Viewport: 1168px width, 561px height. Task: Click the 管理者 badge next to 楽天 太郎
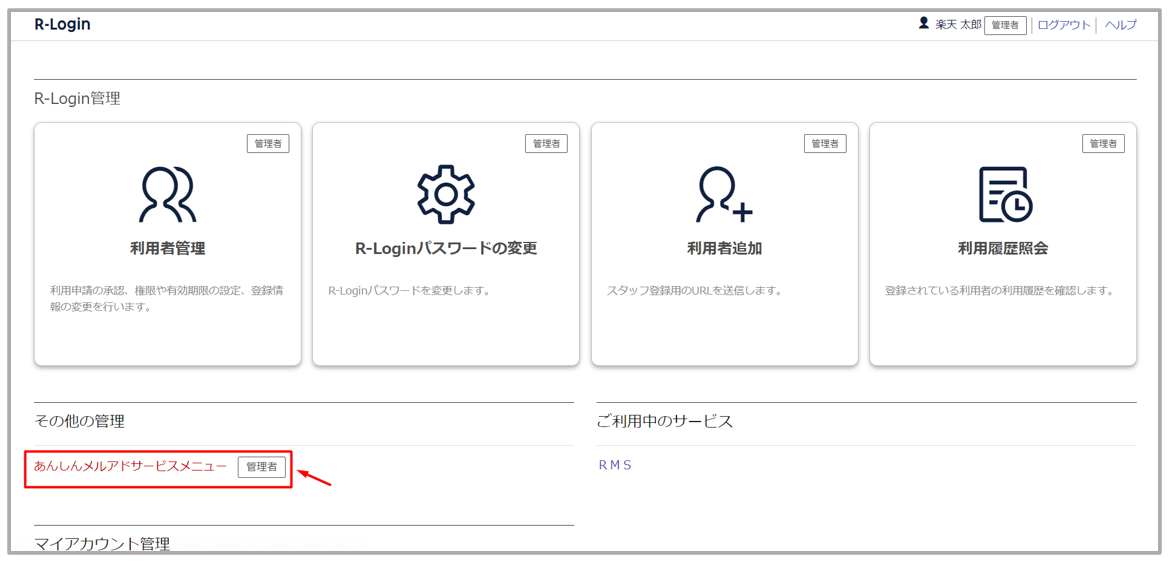[1006, 25]
